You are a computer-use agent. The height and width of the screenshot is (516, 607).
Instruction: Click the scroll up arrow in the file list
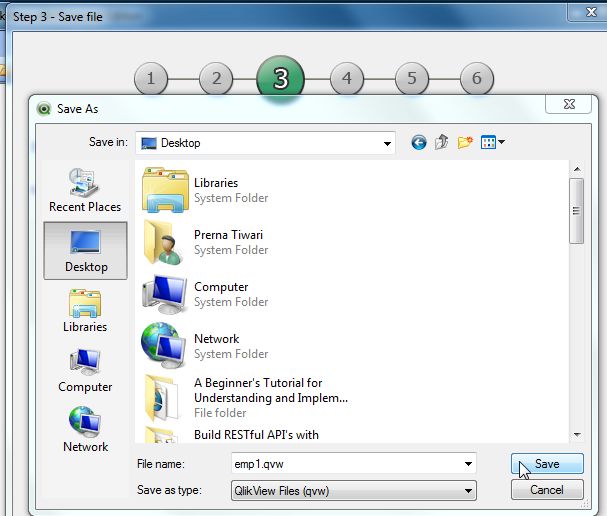pos(577,169)
